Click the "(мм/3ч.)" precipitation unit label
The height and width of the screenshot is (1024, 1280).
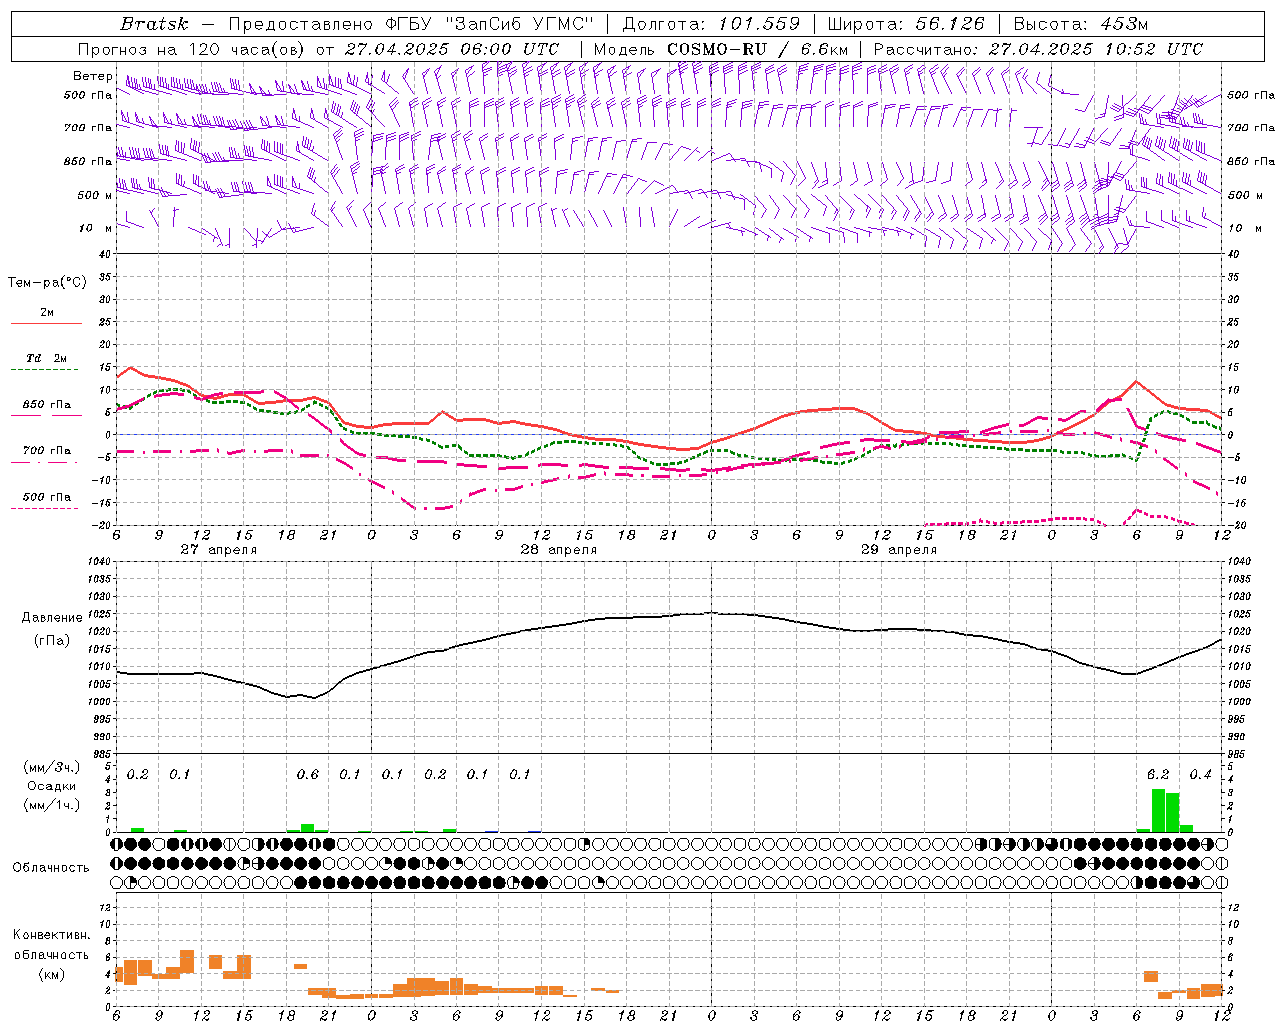(51, 767)
